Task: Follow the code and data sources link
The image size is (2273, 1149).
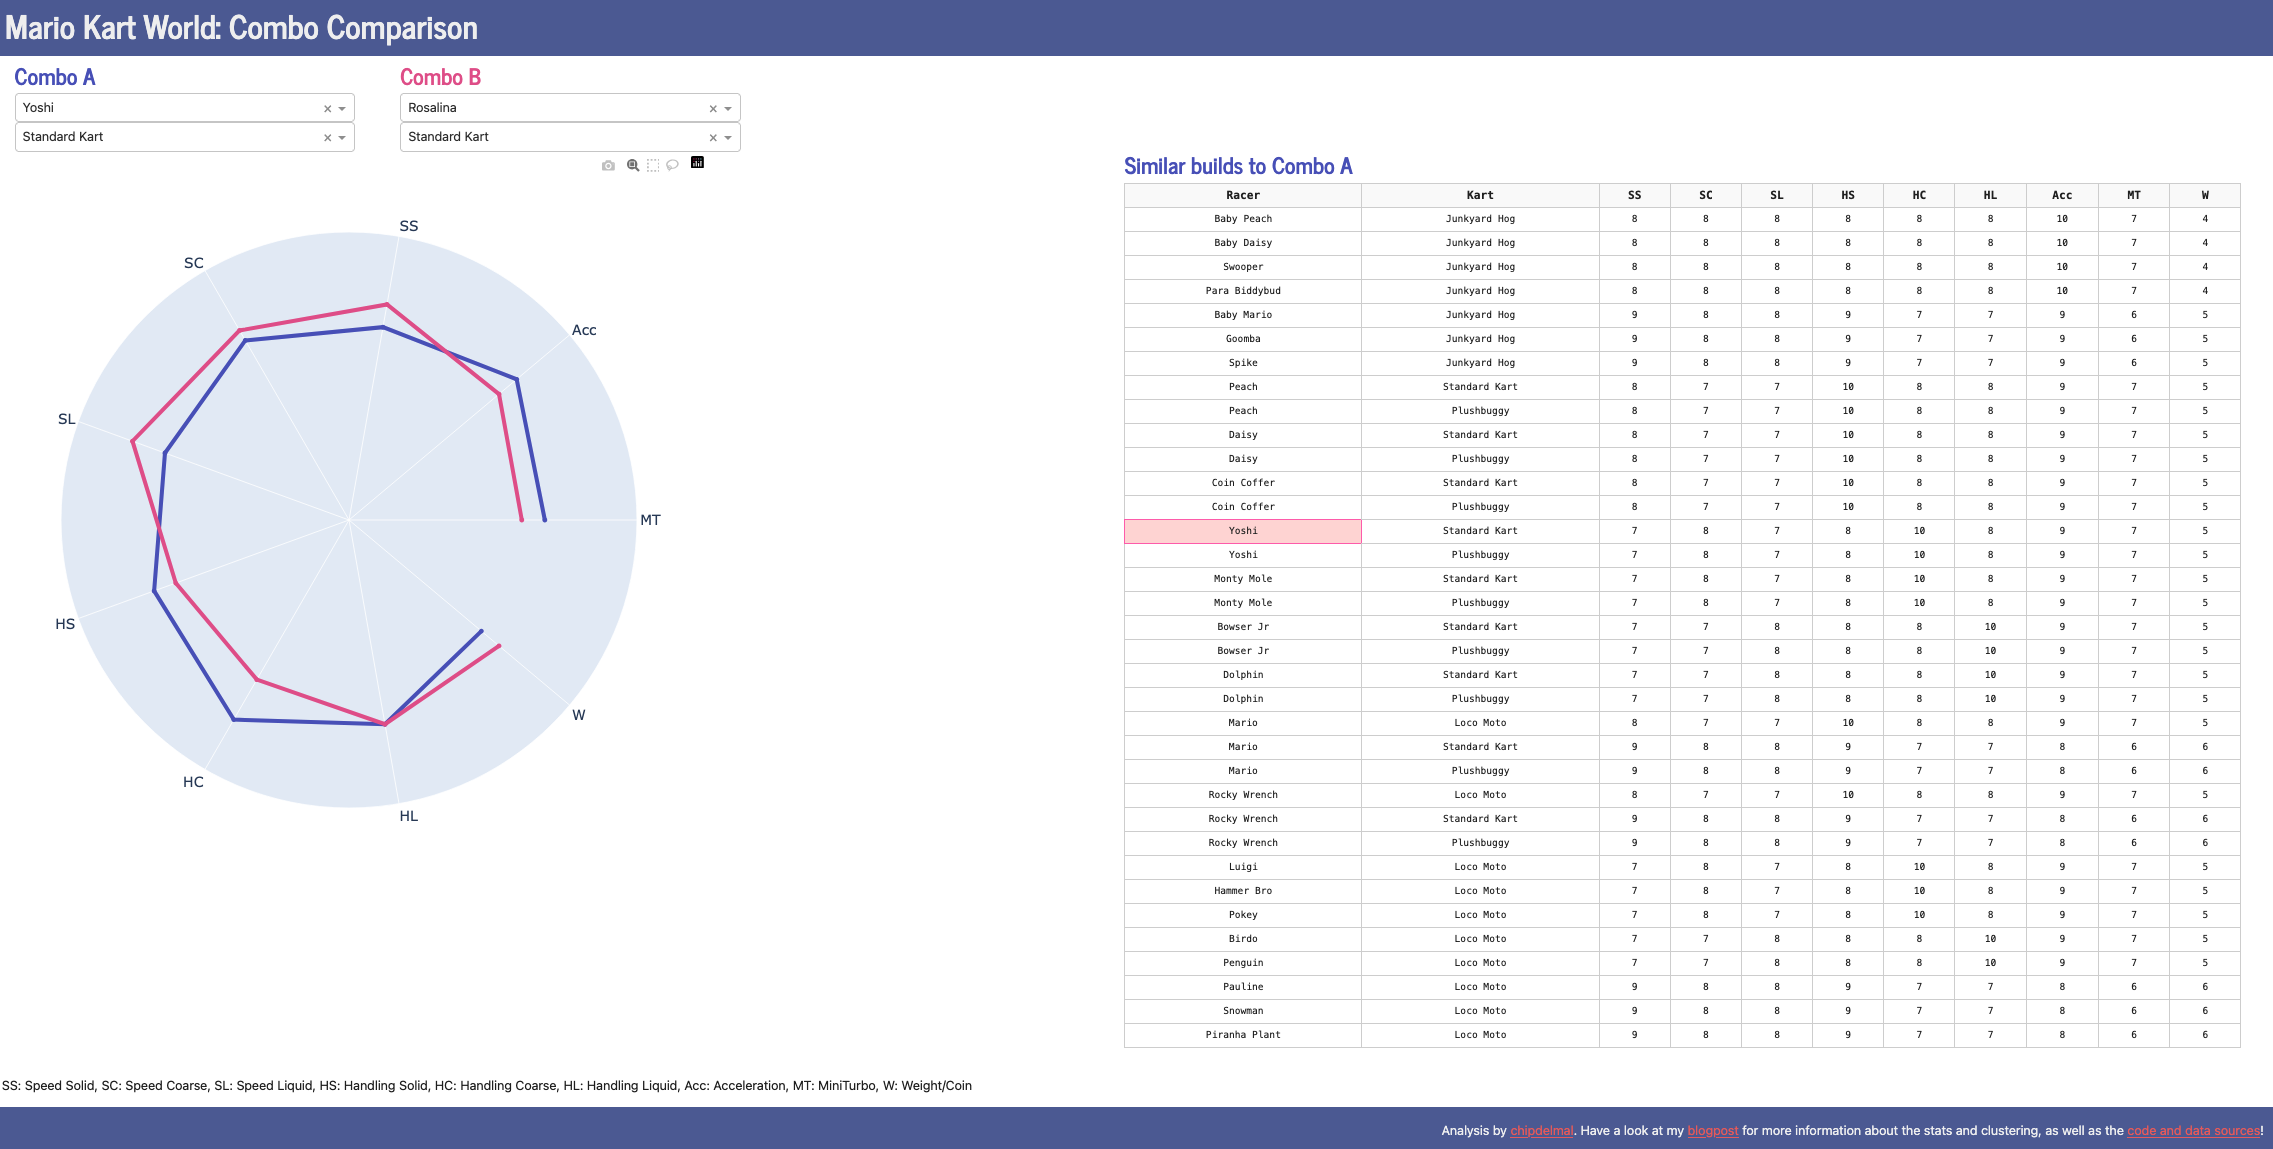Action: click(2192, 1130)
